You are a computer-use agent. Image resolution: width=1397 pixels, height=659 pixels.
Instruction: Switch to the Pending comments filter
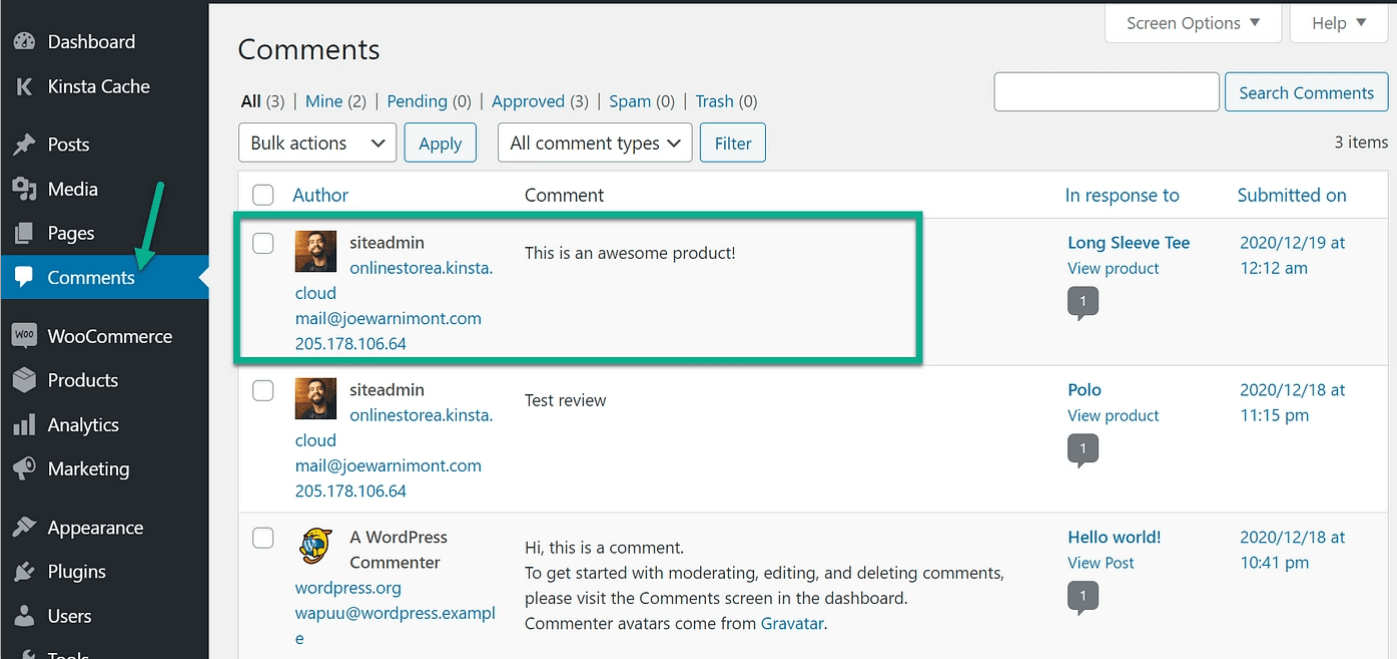[x=417, y=101]
